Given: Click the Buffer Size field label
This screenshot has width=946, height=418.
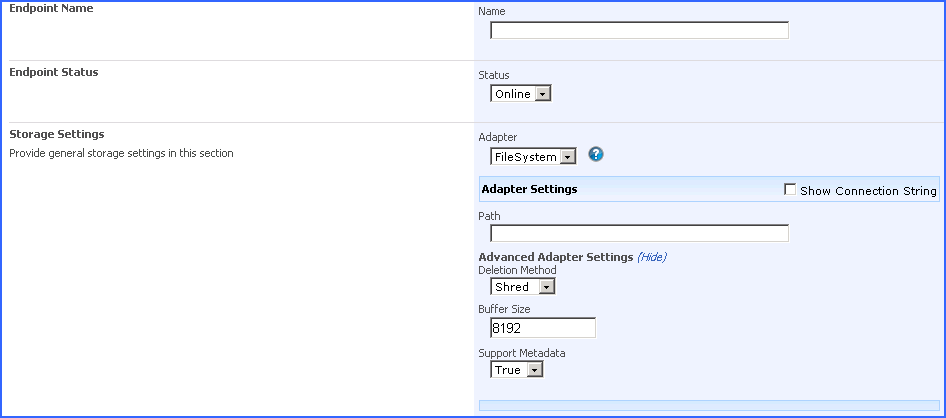Looking at the screenshot, I should tap(504, 310).
